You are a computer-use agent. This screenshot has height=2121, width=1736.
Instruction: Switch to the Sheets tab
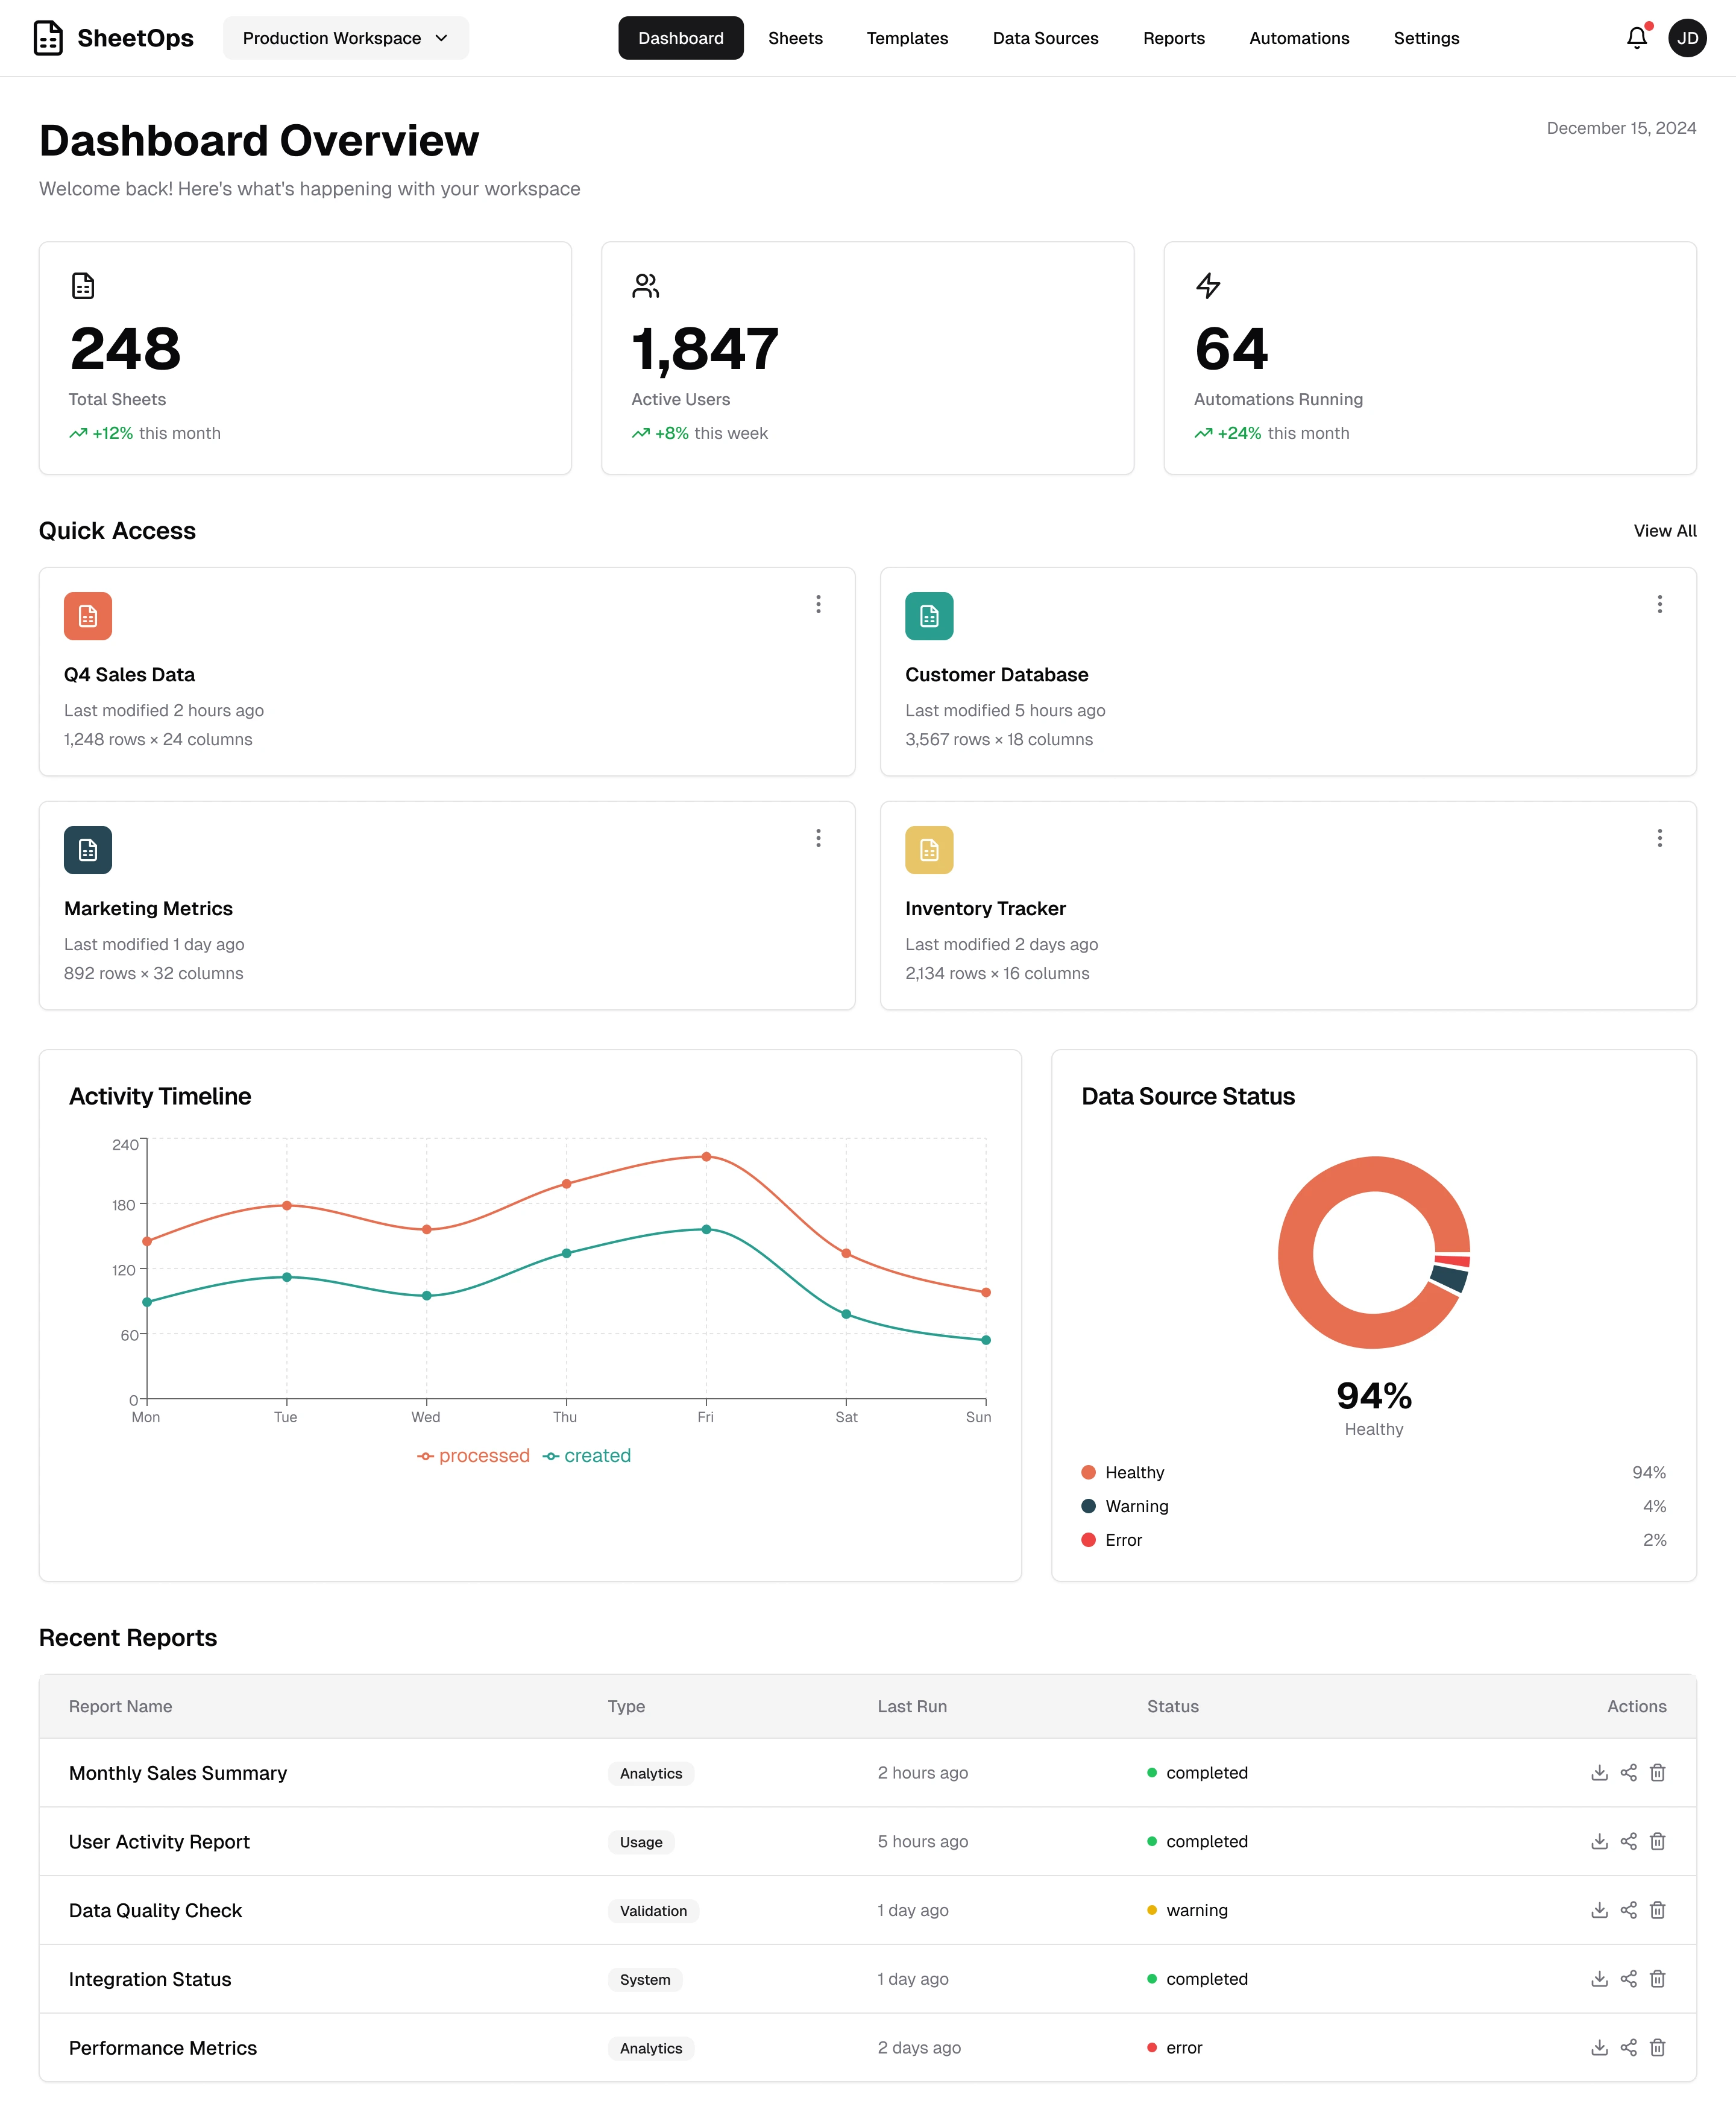click(x=795, y=38)
